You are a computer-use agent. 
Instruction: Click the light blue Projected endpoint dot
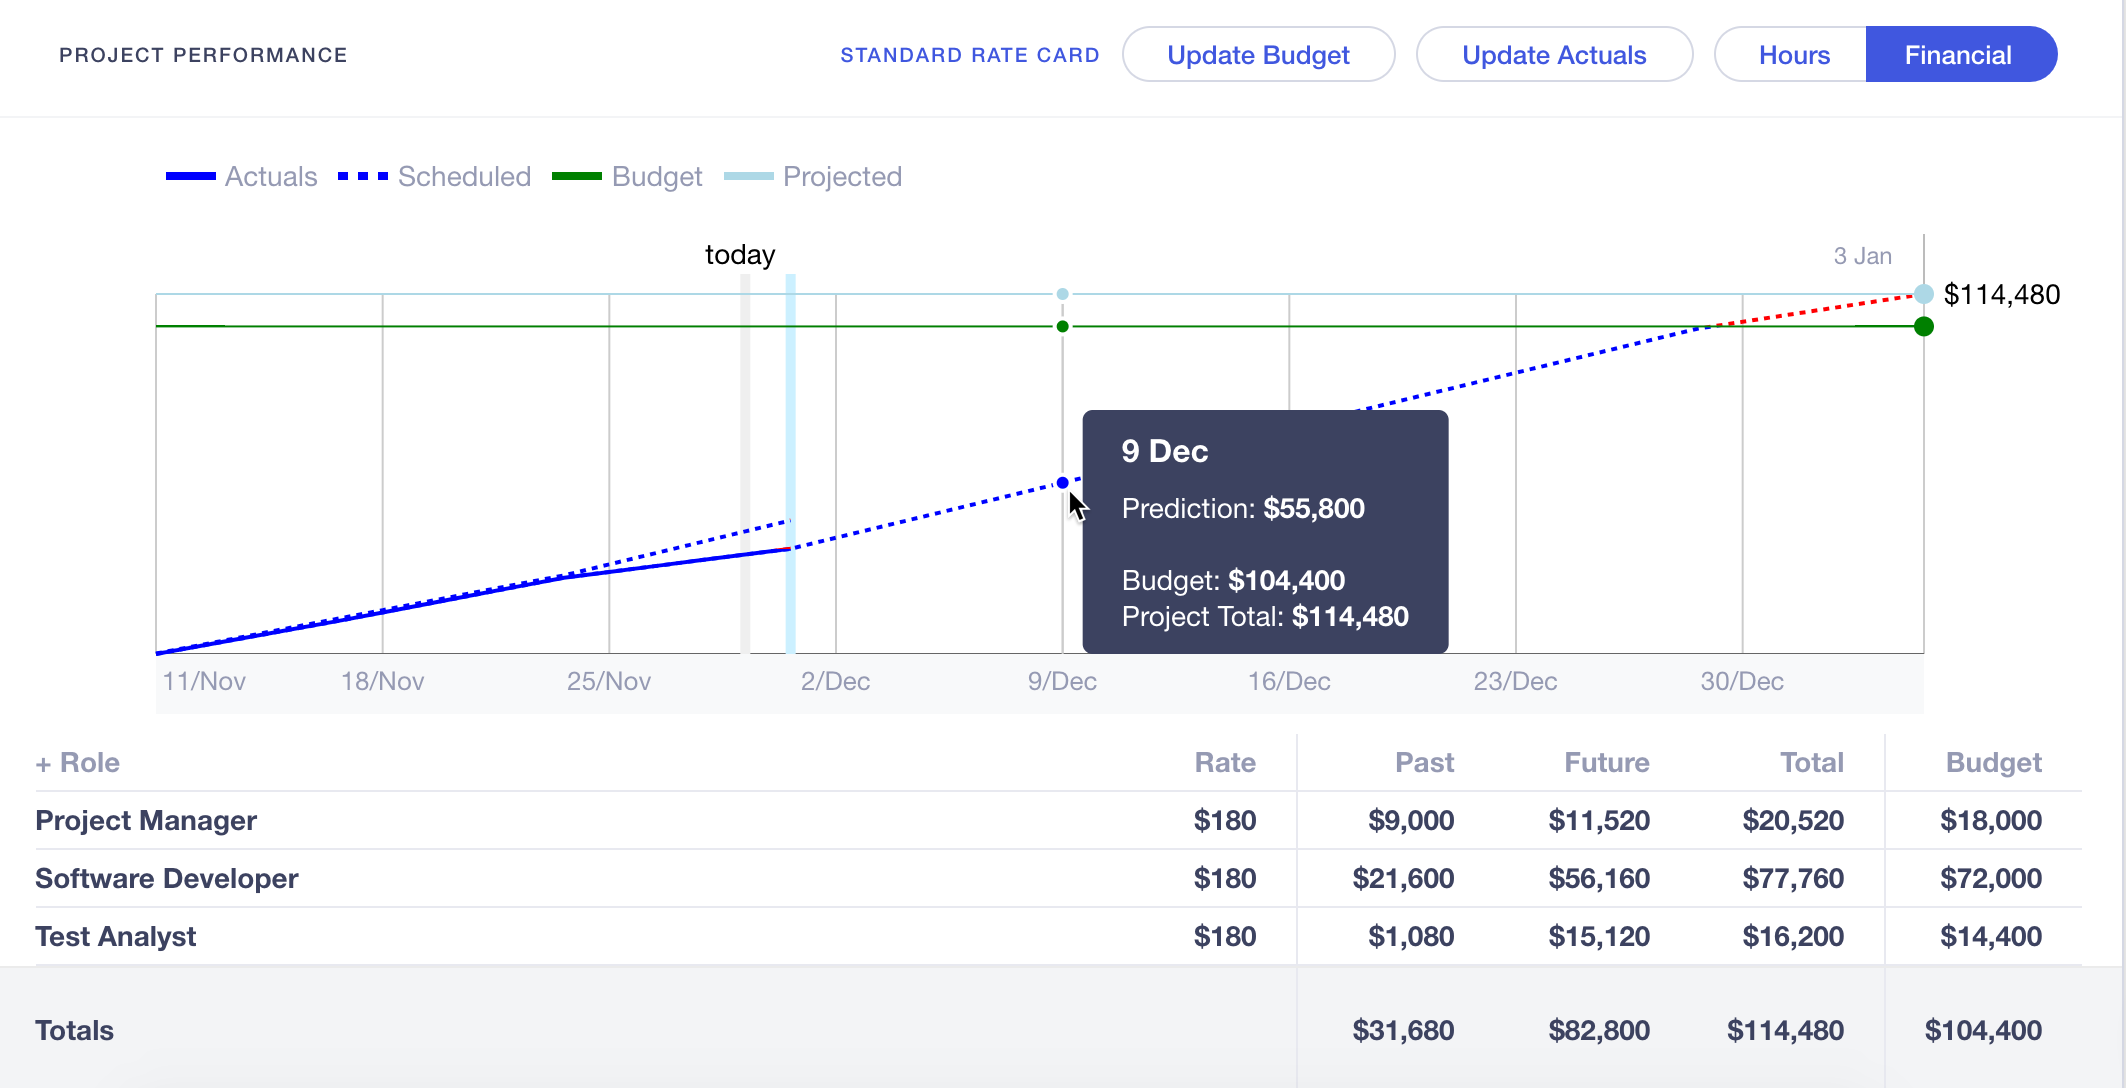(x=1923, y=294)
